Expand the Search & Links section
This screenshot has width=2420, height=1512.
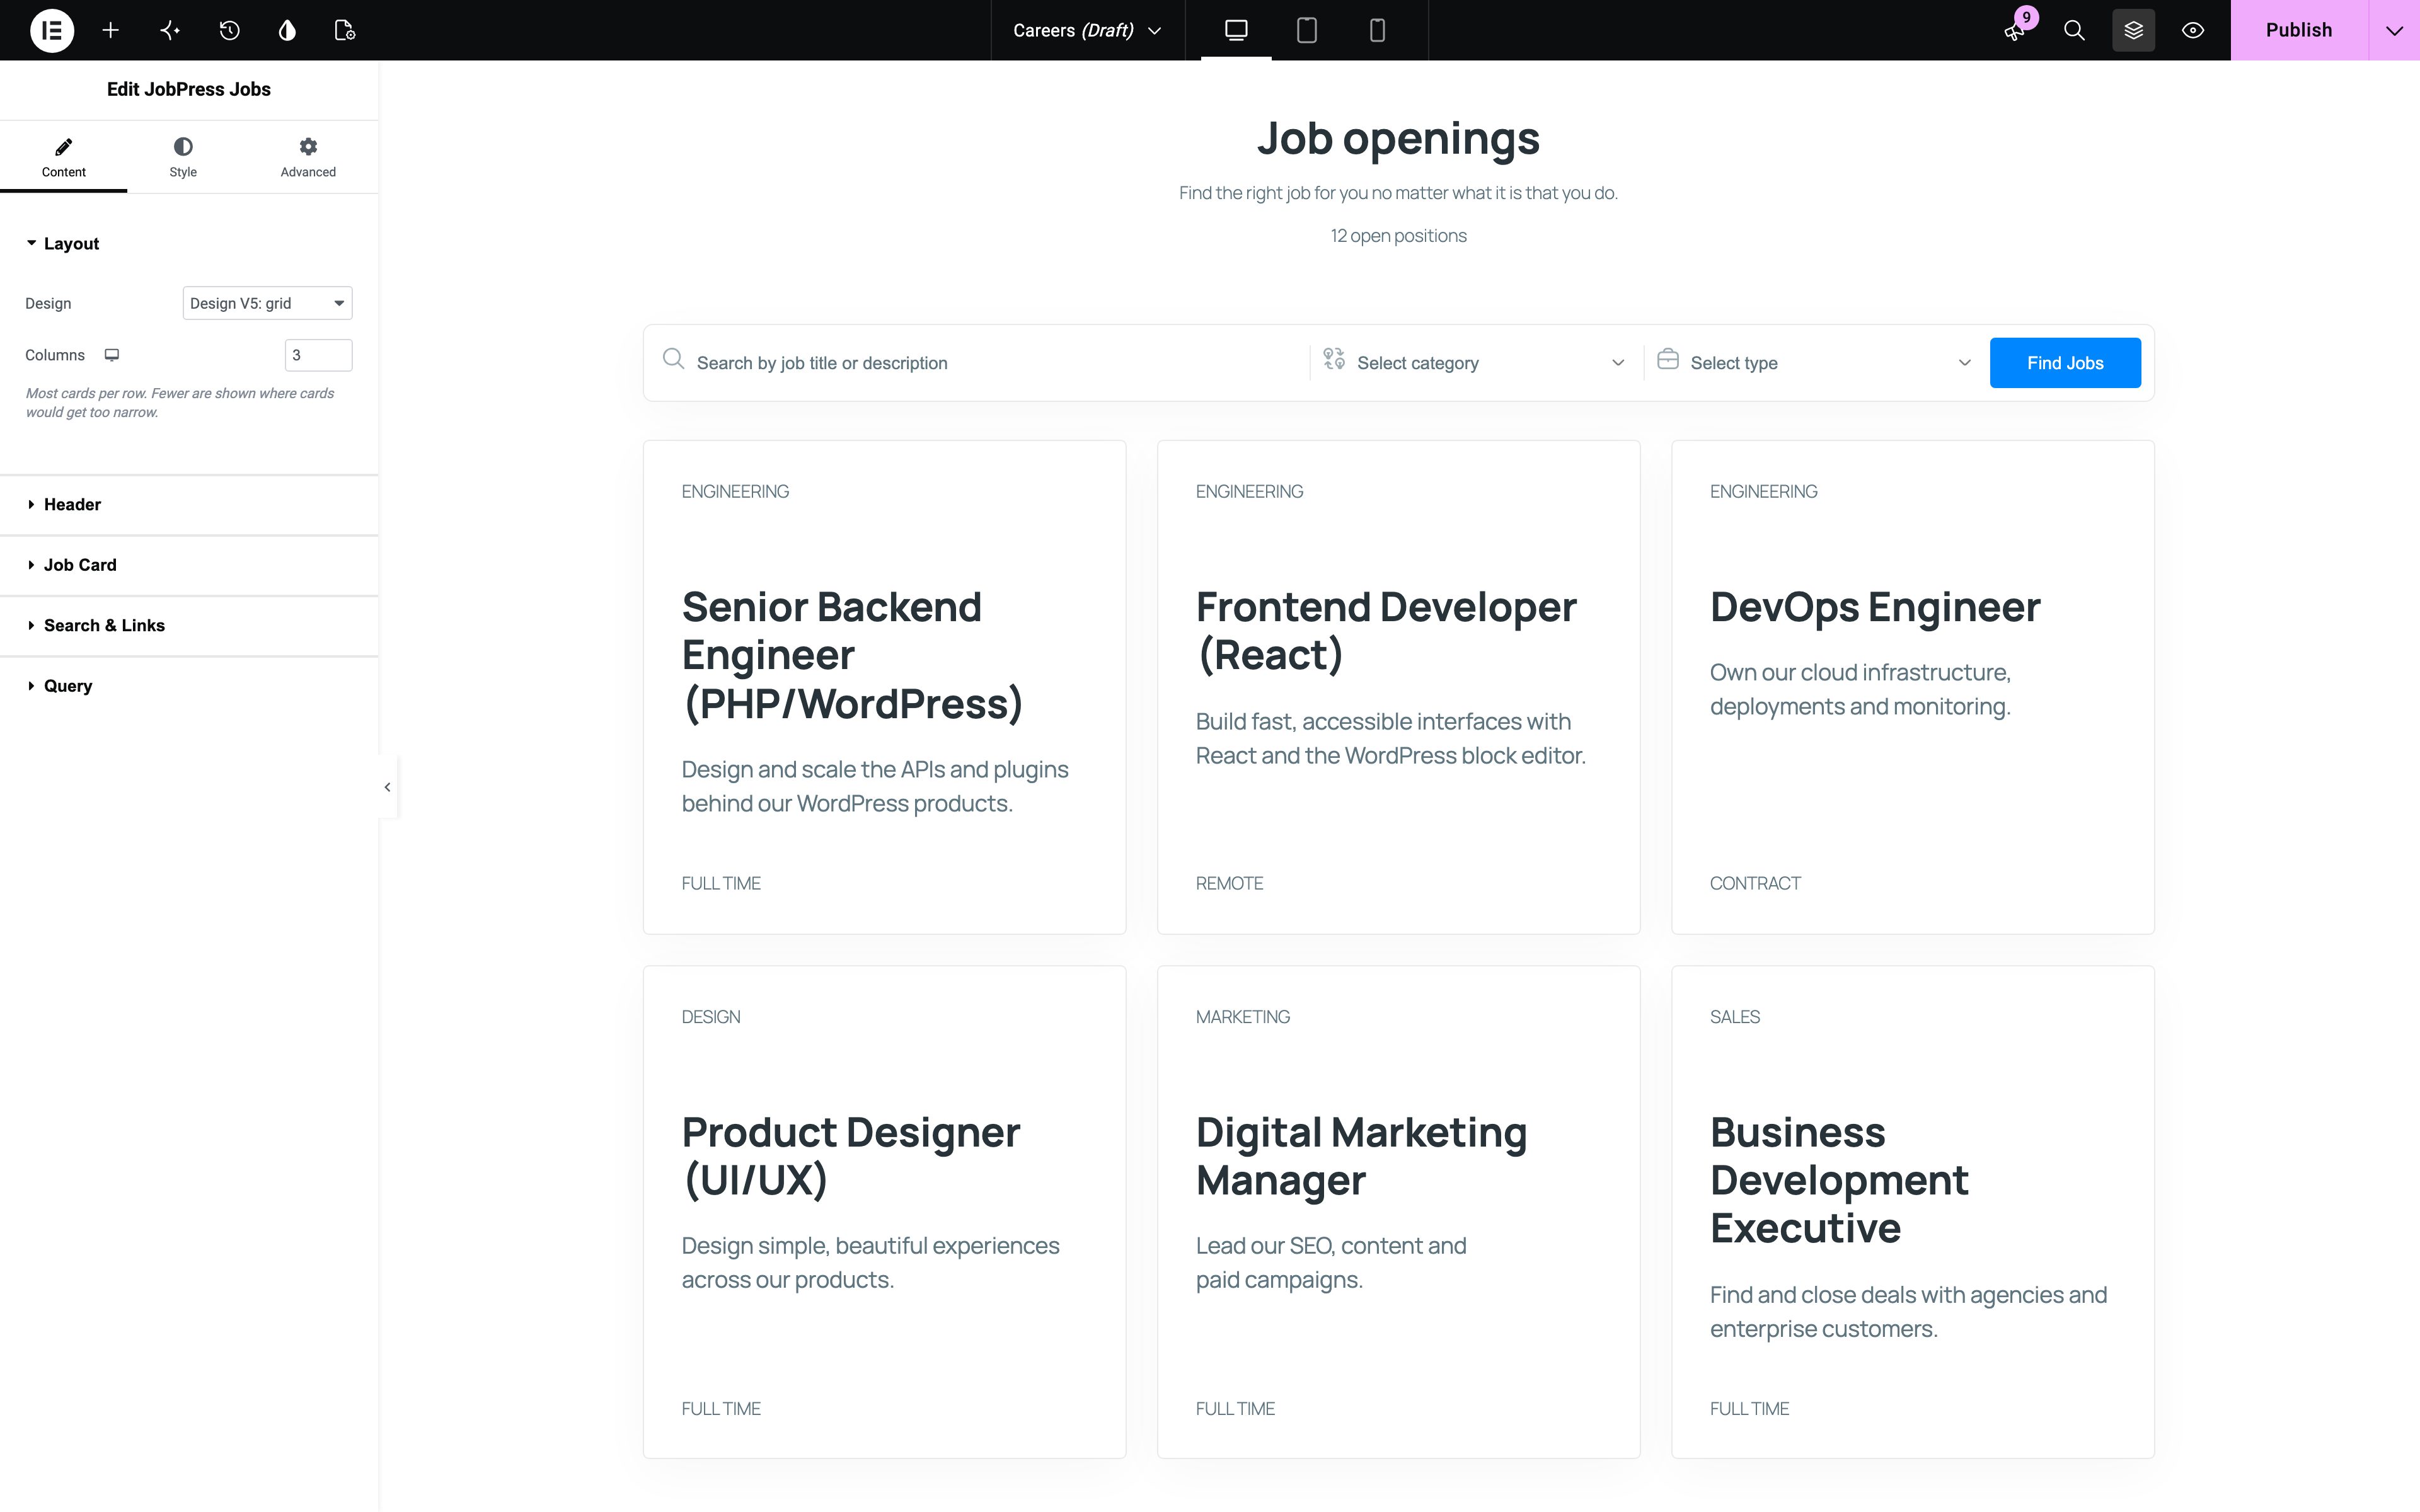click(189, 626)
